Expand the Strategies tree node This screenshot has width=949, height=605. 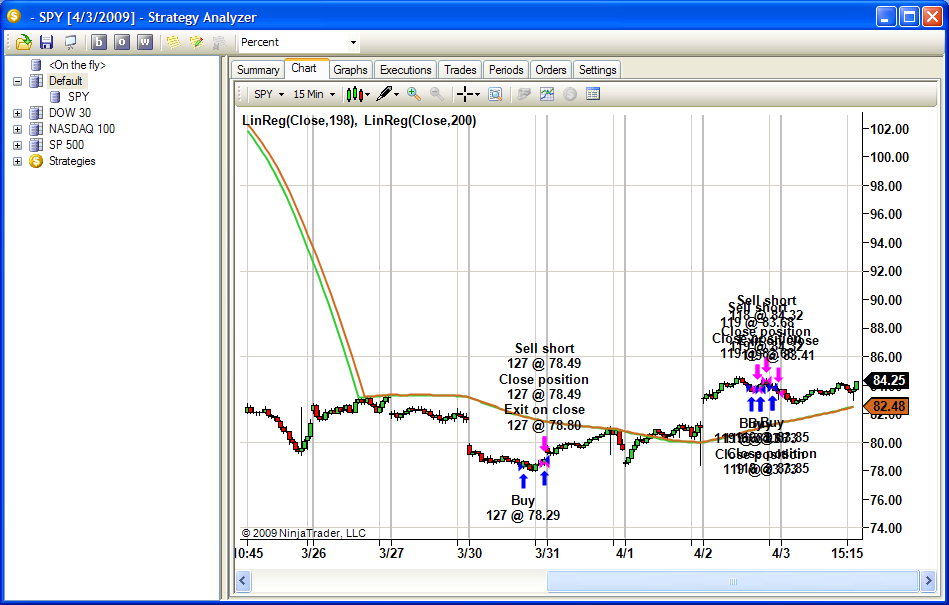click(17, 161)
